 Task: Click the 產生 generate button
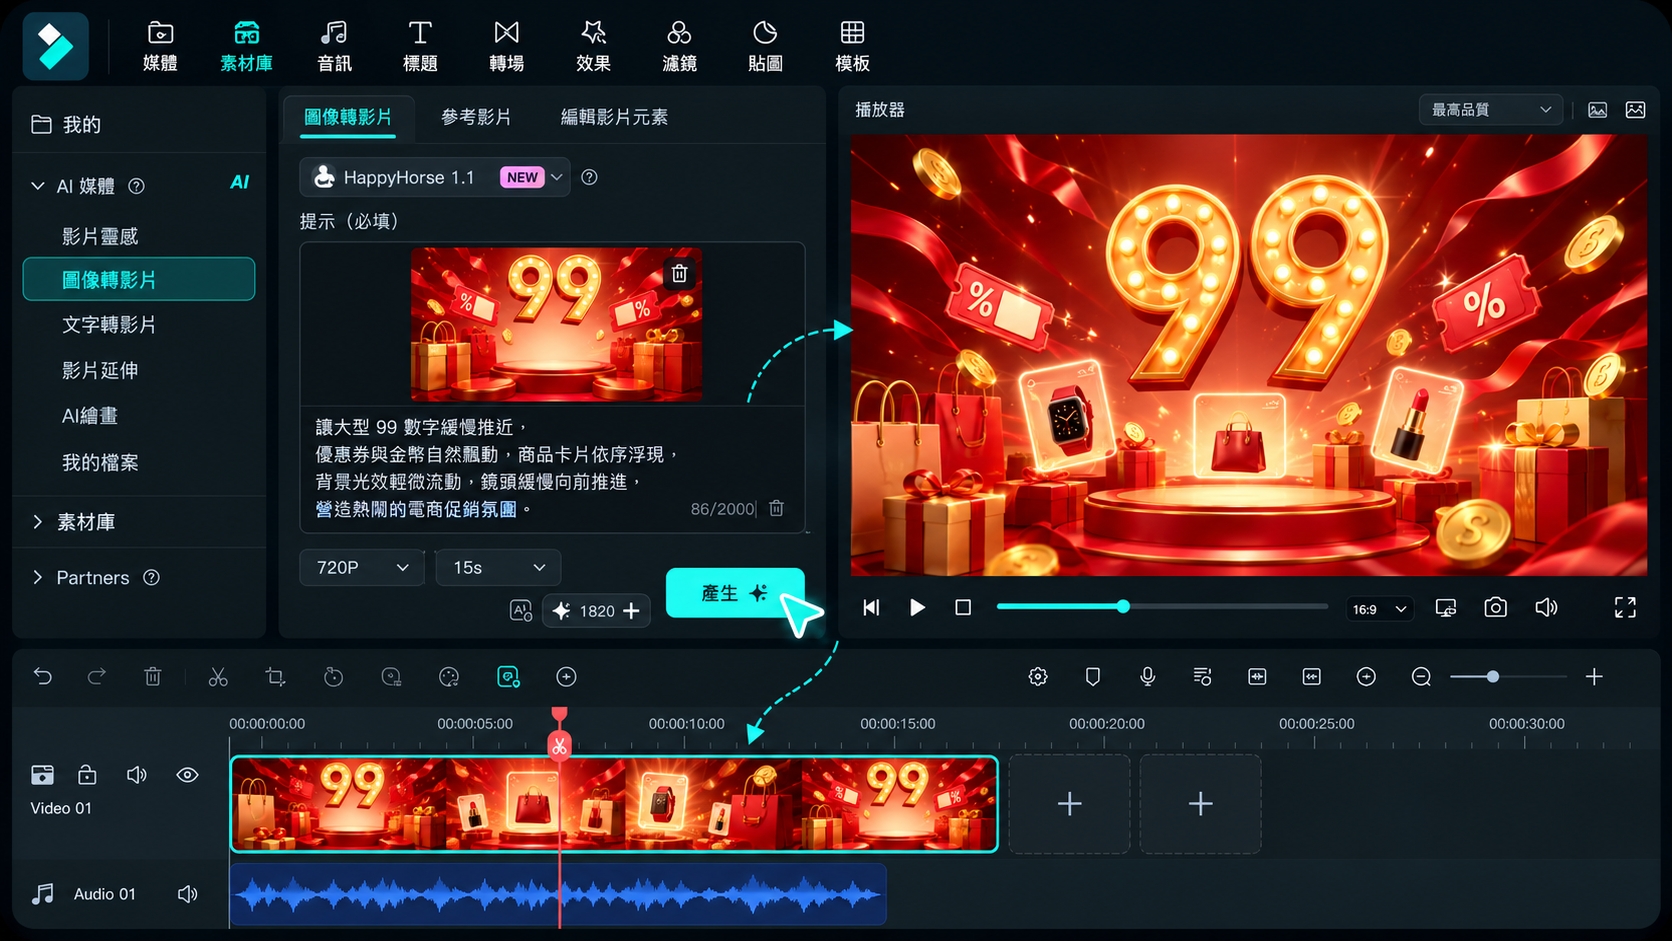click(x=735, y=593)
